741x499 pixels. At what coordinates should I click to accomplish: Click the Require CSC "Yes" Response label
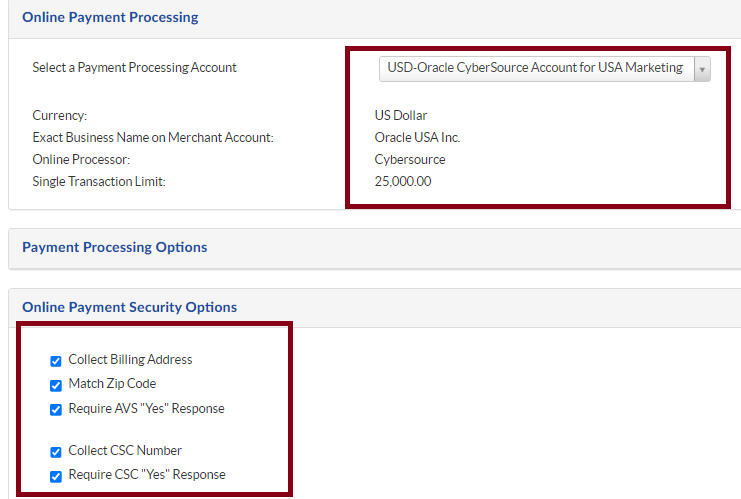(x=146, y=475)
